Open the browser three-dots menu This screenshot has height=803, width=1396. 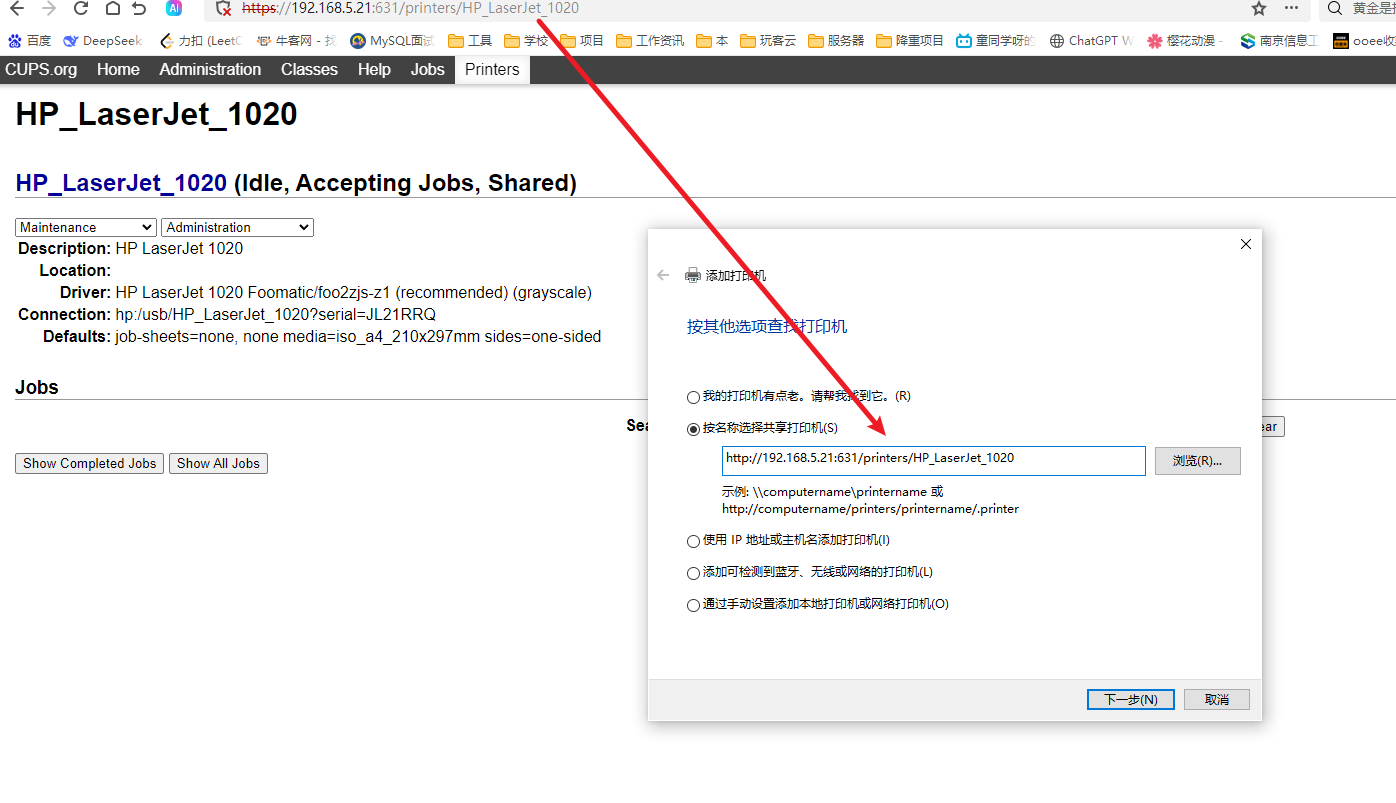(1291, 8)
